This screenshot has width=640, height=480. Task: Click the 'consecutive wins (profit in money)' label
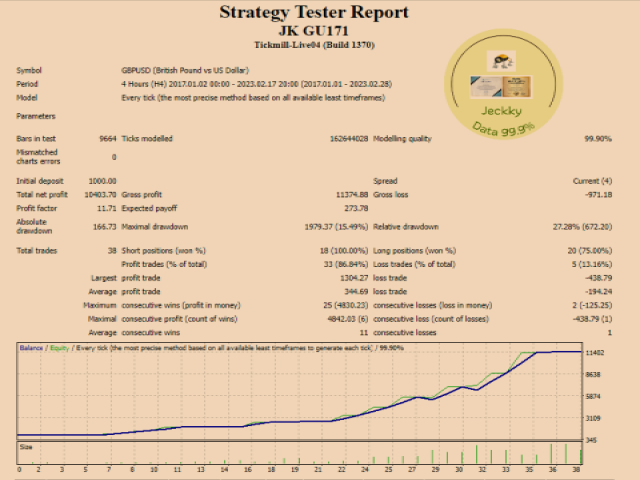[x=181, y=305]
